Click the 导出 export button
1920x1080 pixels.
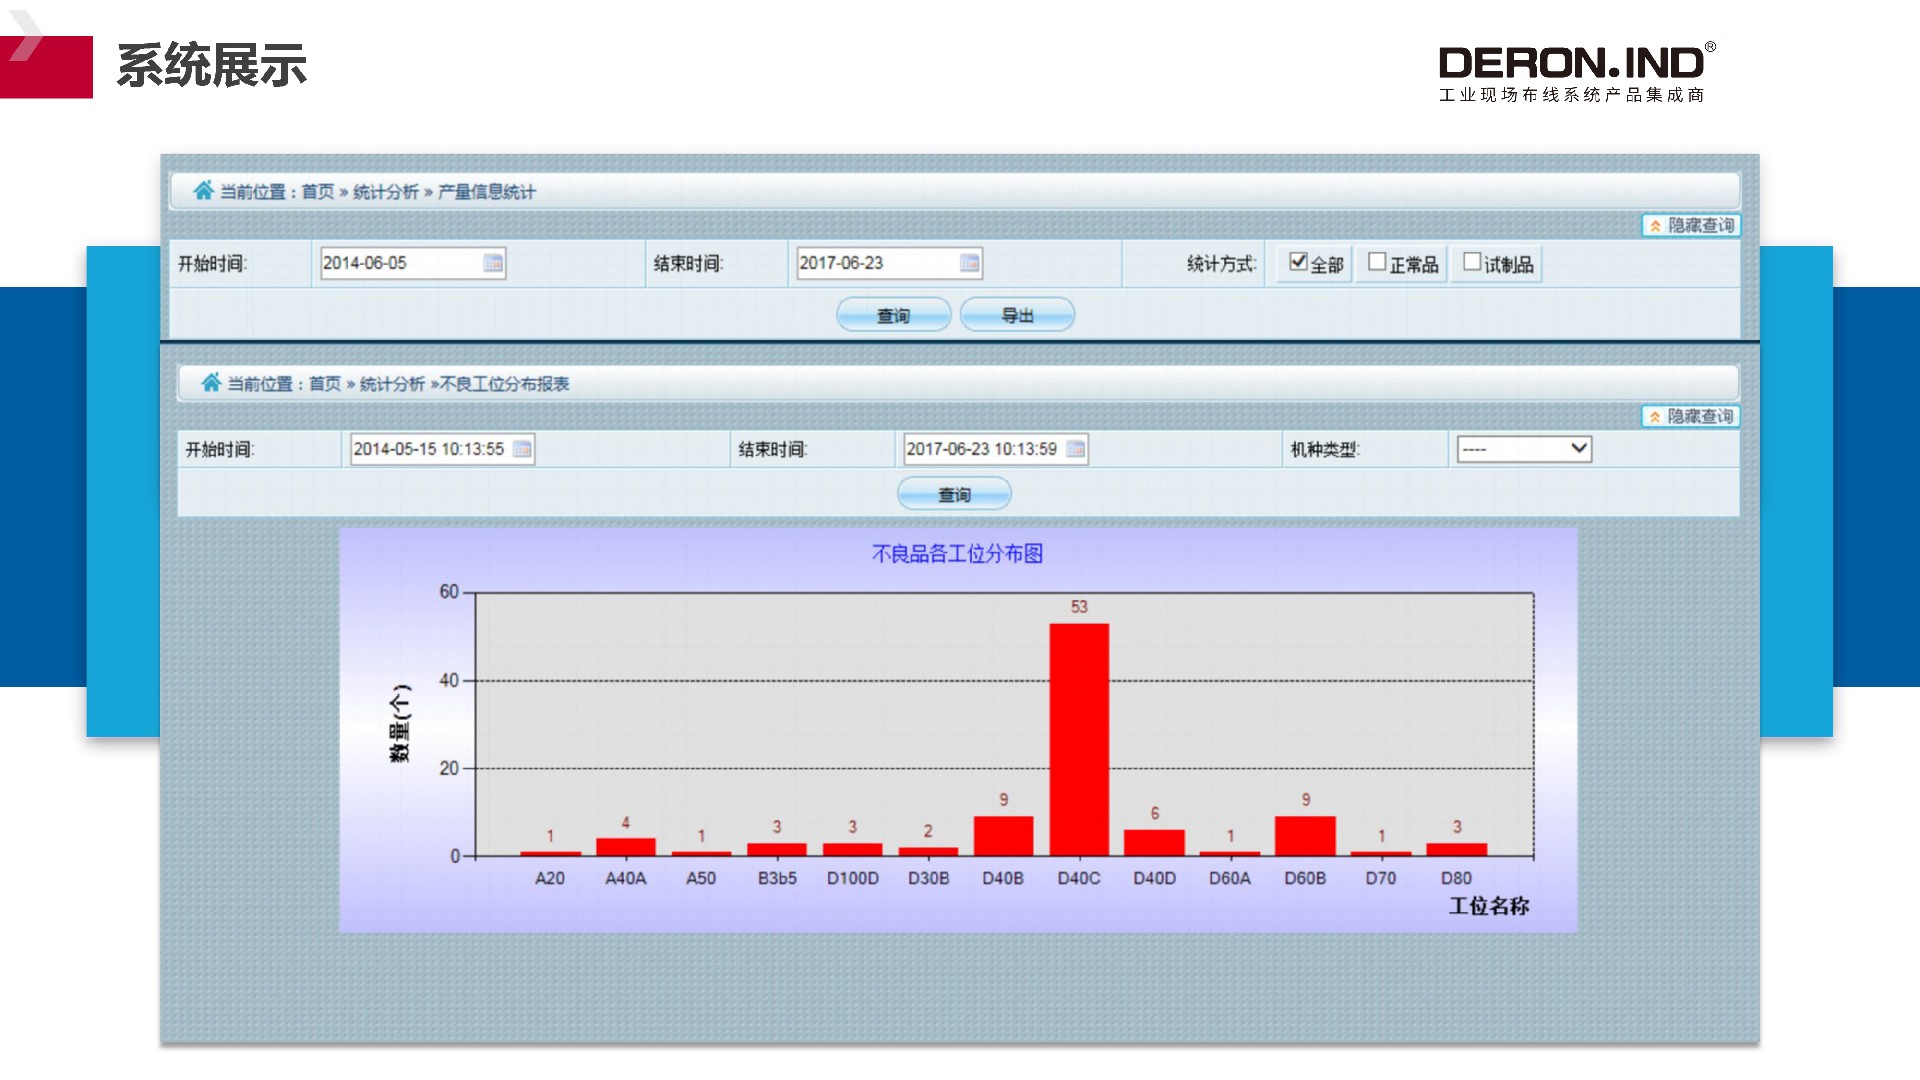point(1017,315)
